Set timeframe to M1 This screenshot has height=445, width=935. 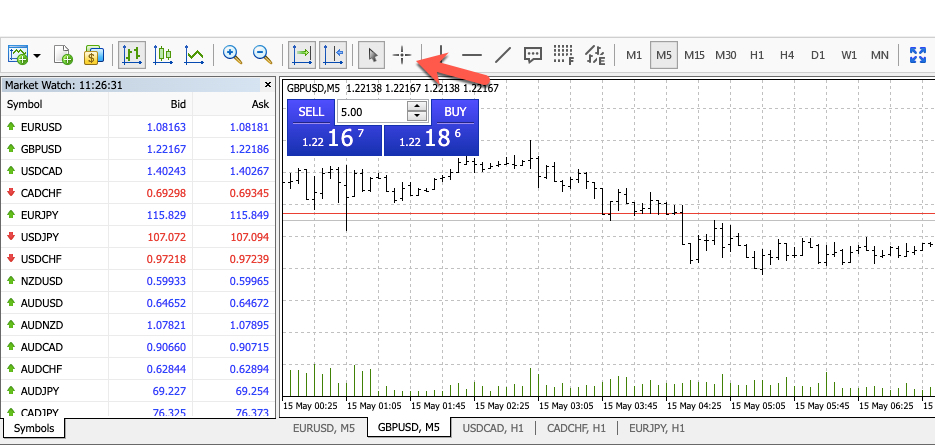click(x=634, y=55)
